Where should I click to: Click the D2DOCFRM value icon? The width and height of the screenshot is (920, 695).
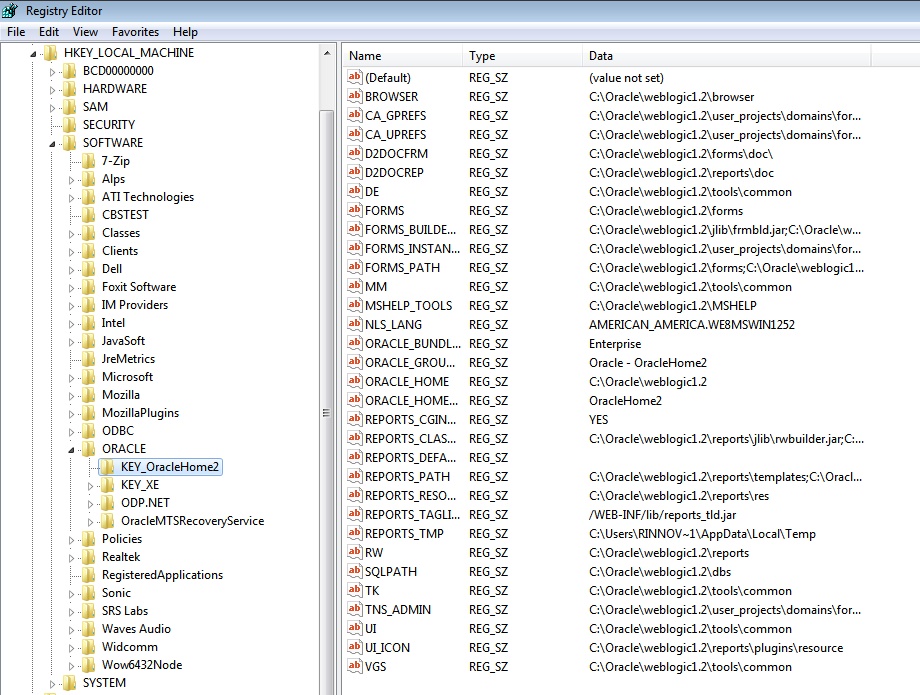pyautogui.click(x=354, y=153)
